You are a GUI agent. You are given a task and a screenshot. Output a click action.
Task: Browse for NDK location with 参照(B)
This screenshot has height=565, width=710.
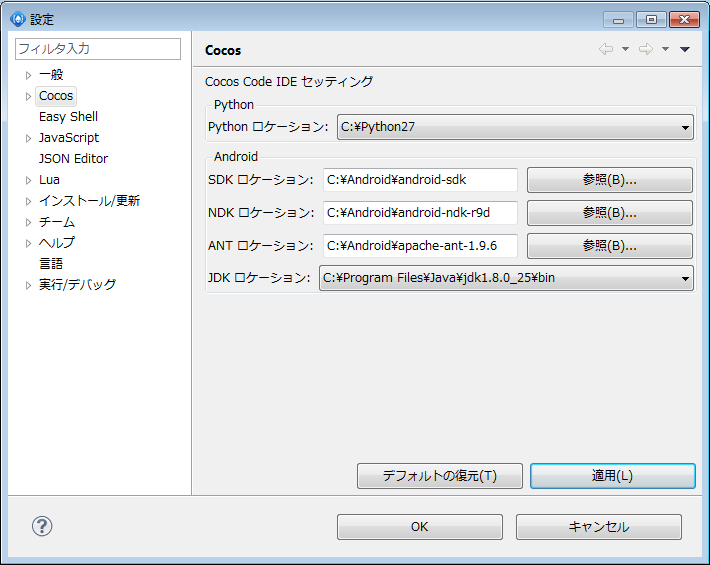[x=610, y=213]
